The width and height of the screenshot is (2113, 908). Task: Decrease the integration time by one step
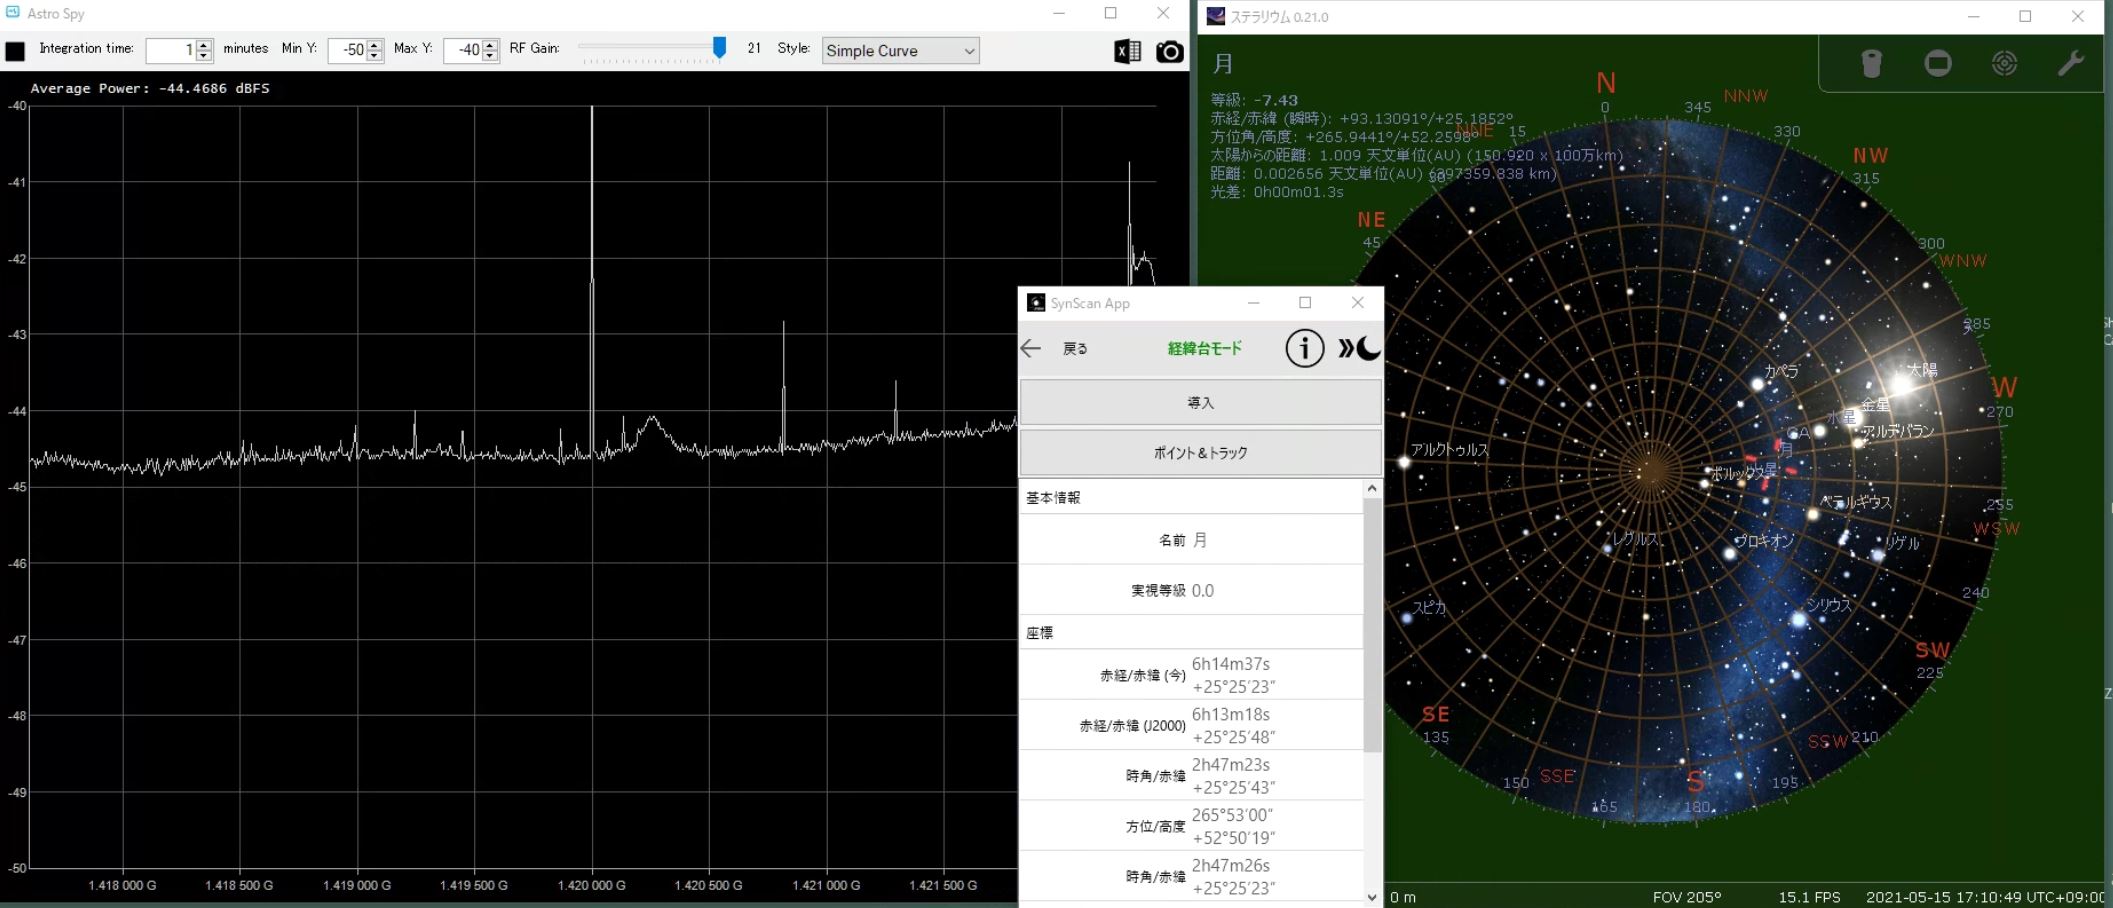204,56
